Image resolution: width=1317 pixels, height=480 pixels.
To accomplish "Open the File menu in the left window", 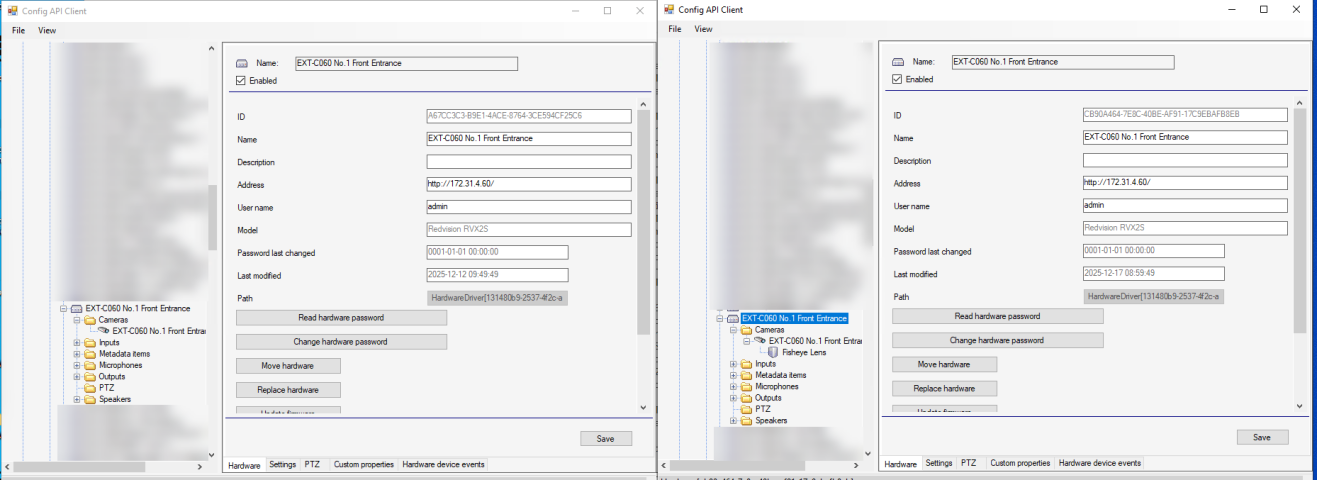I will pos(18,30).
